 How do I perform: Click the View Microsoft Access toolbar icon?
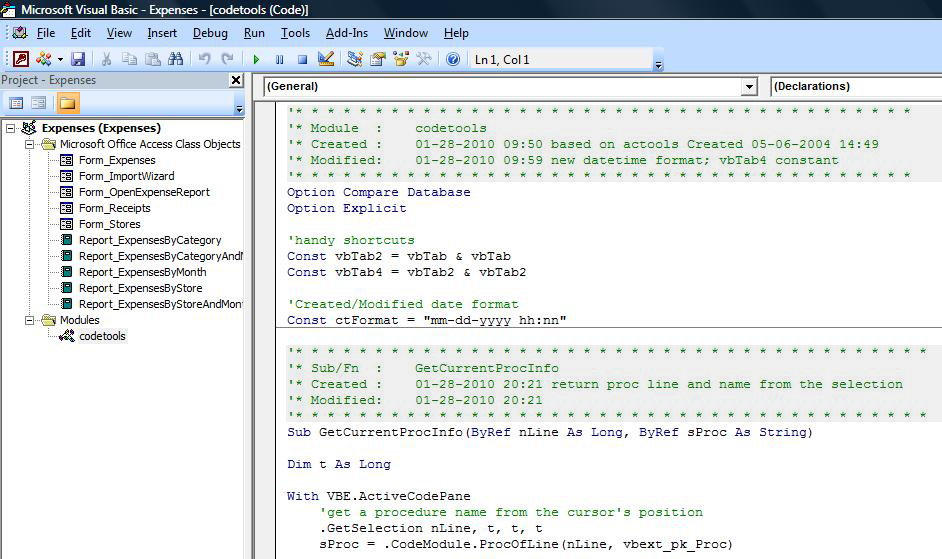pos(21,59)
